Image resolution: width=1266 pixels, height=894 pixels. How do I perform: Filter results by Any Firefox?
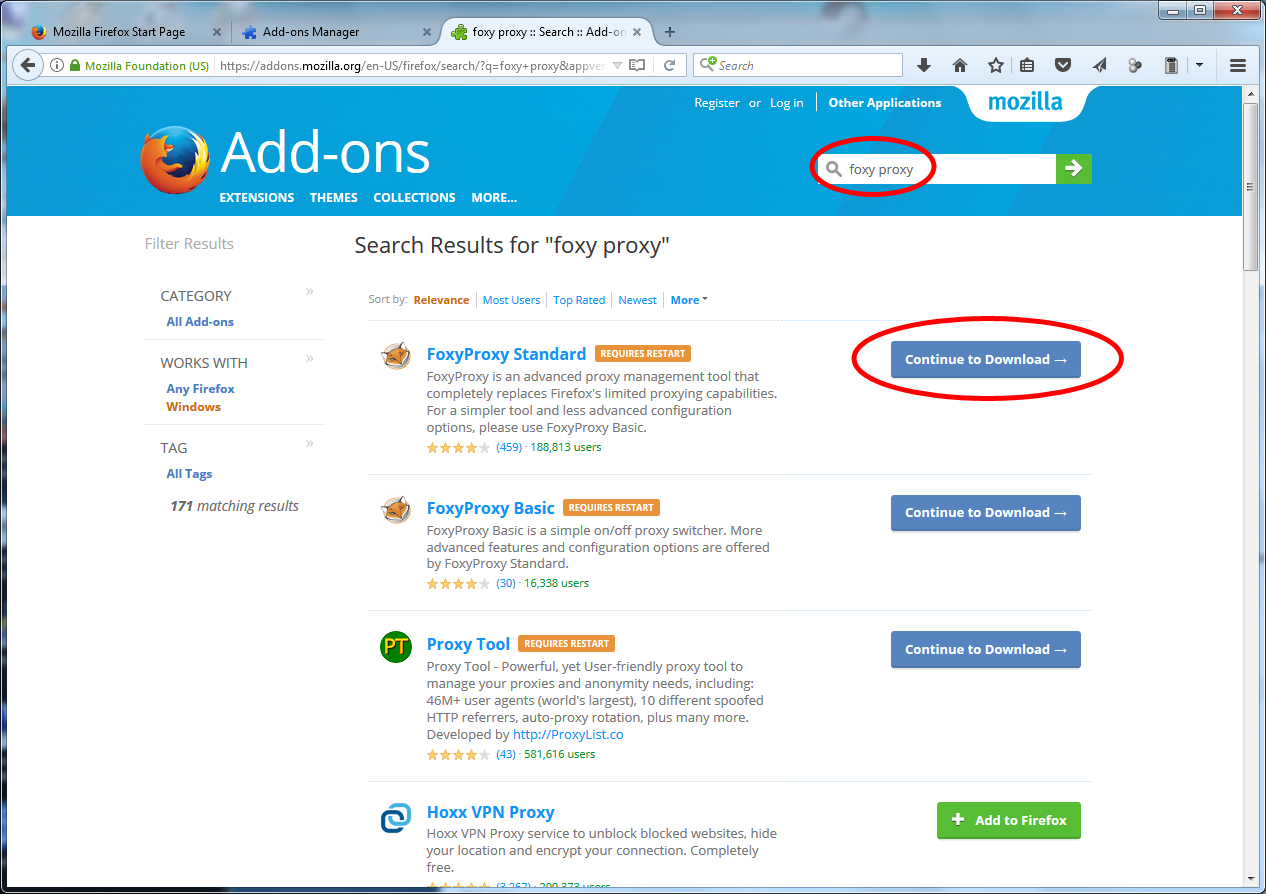pos(200,389)
